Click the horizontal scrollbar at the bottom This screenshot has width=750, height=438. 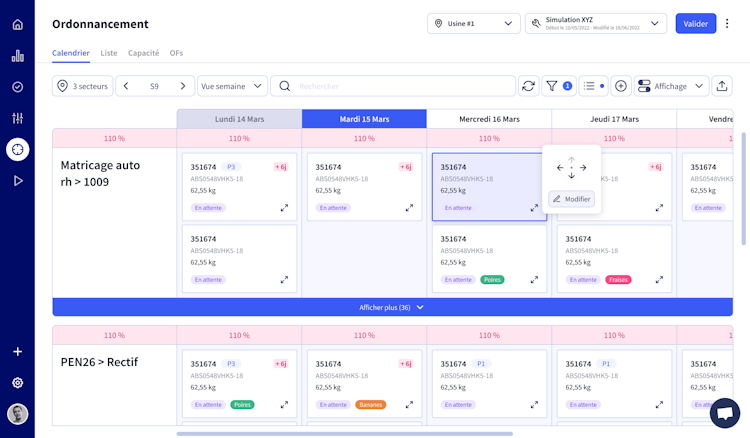(x=344, y=434)
